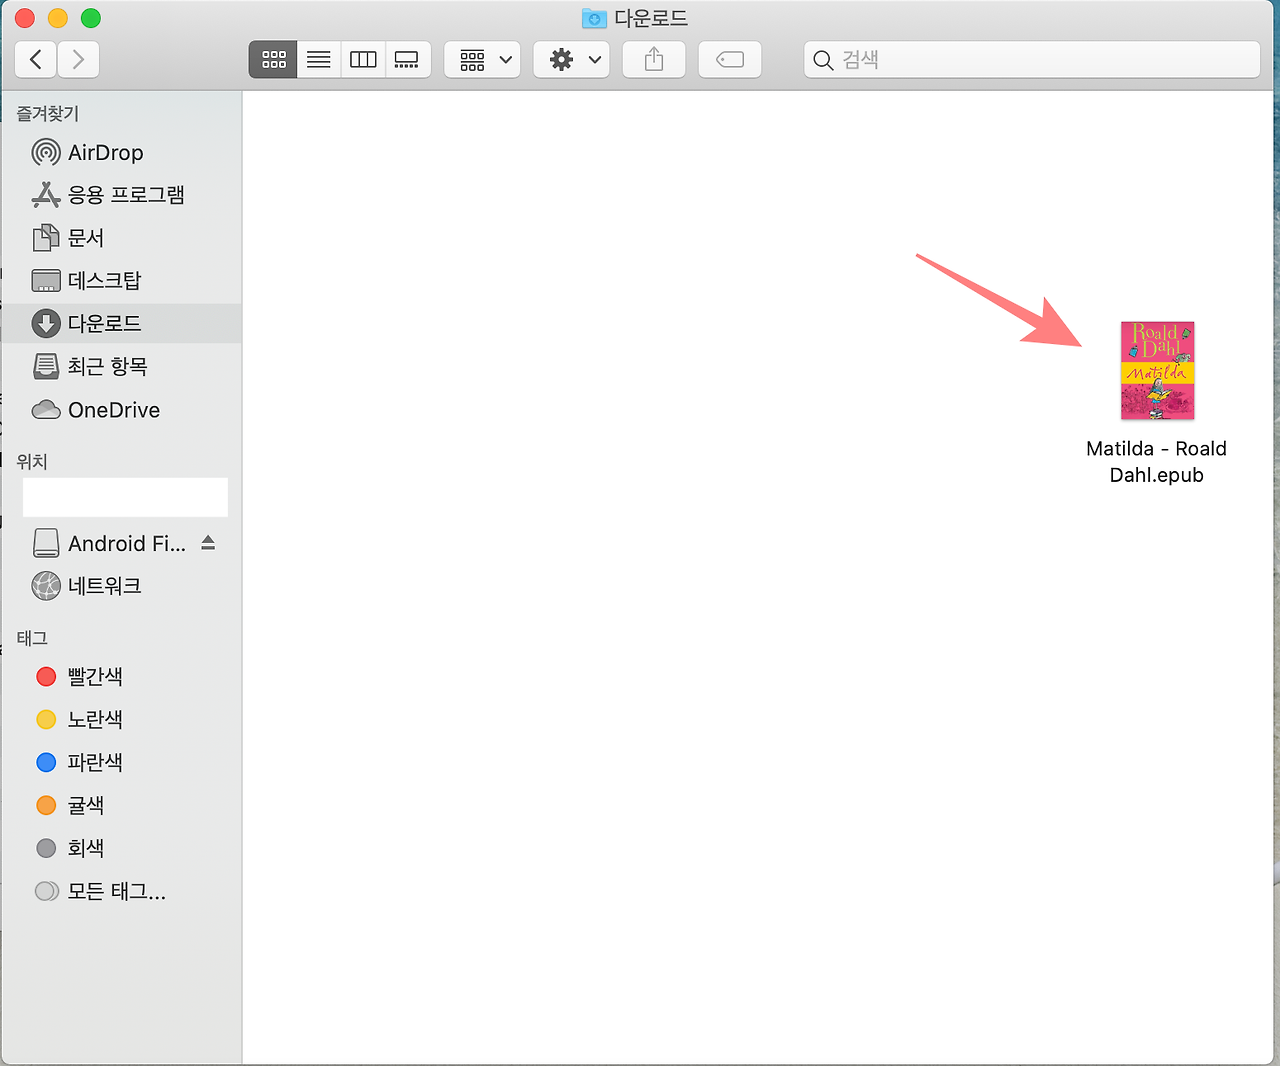This screenshot has height=1066, width=1280.
Task: Open 네트워크 in the sidebar
Action: [x=120, y=586]
